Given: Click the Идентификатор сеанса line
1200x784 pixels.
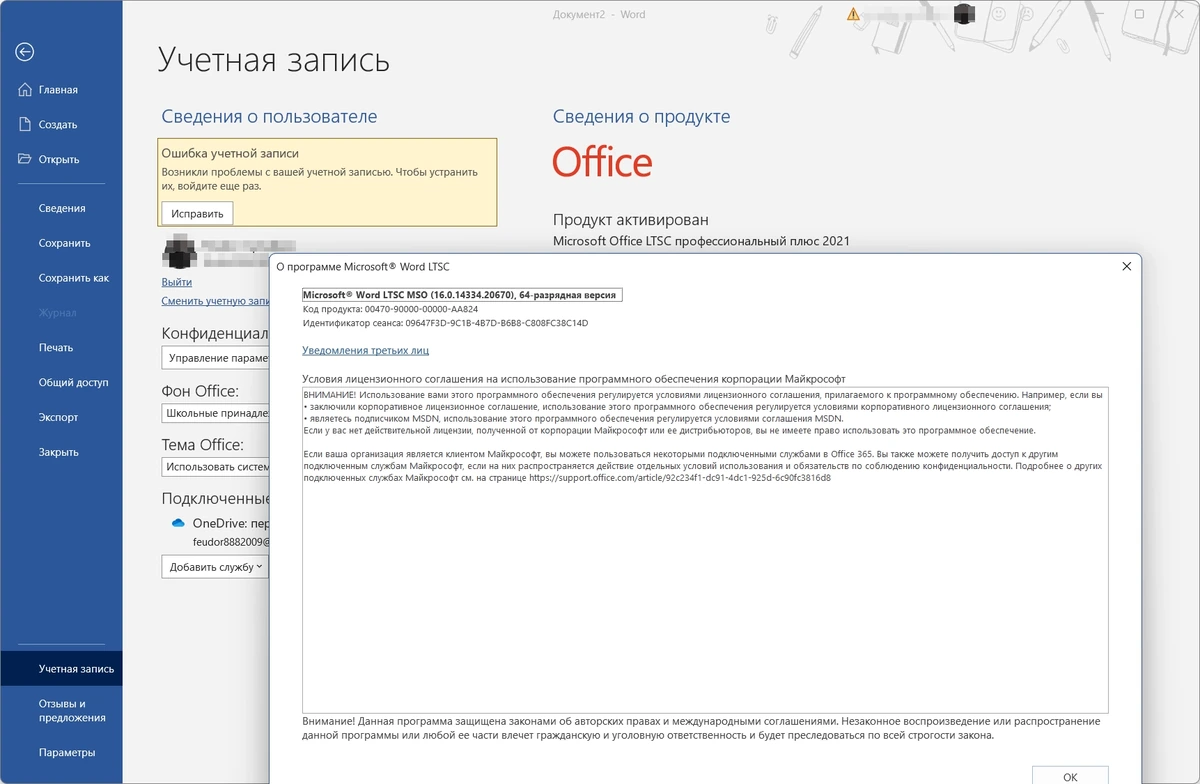Looking at the screenshot, I should click(445, 323).
